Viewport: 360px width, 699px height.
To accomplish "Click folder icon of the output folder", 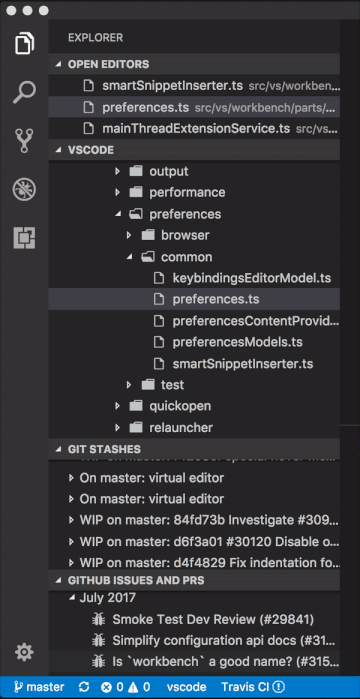I will pos(135,171).
